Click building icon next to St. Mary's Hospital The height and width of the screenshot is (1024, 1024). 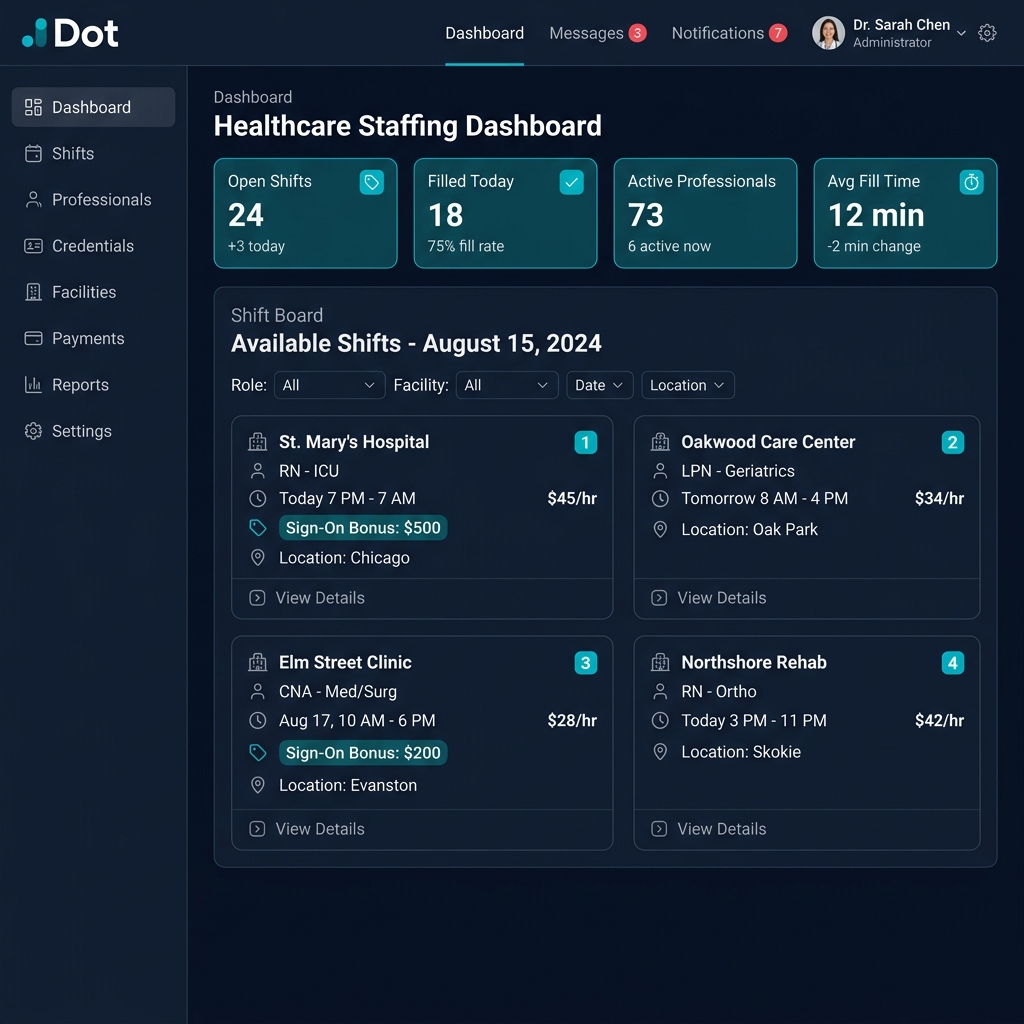[258, 442]
